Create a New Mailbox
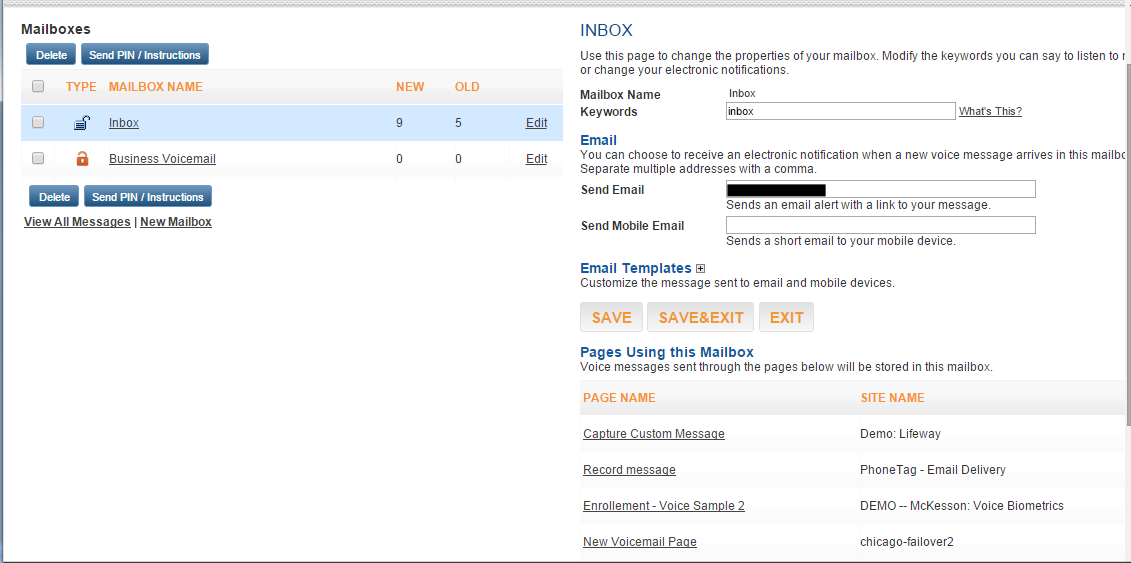The height and width of the screenshot is (563, 1131). coord(176,222)
